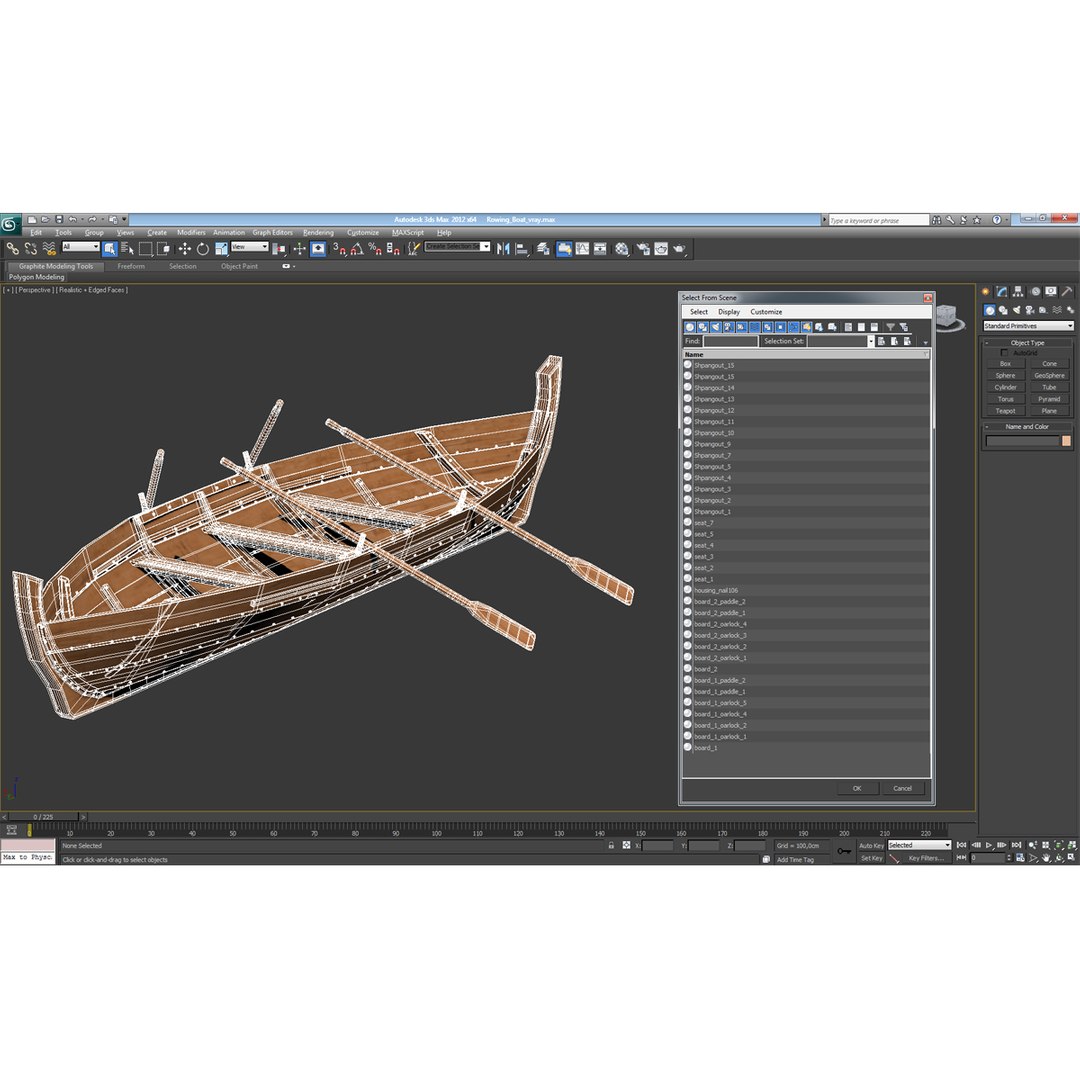Open the Modify command panel tab
This screenshot has width=1080, height=1080.
point(1001,292)
